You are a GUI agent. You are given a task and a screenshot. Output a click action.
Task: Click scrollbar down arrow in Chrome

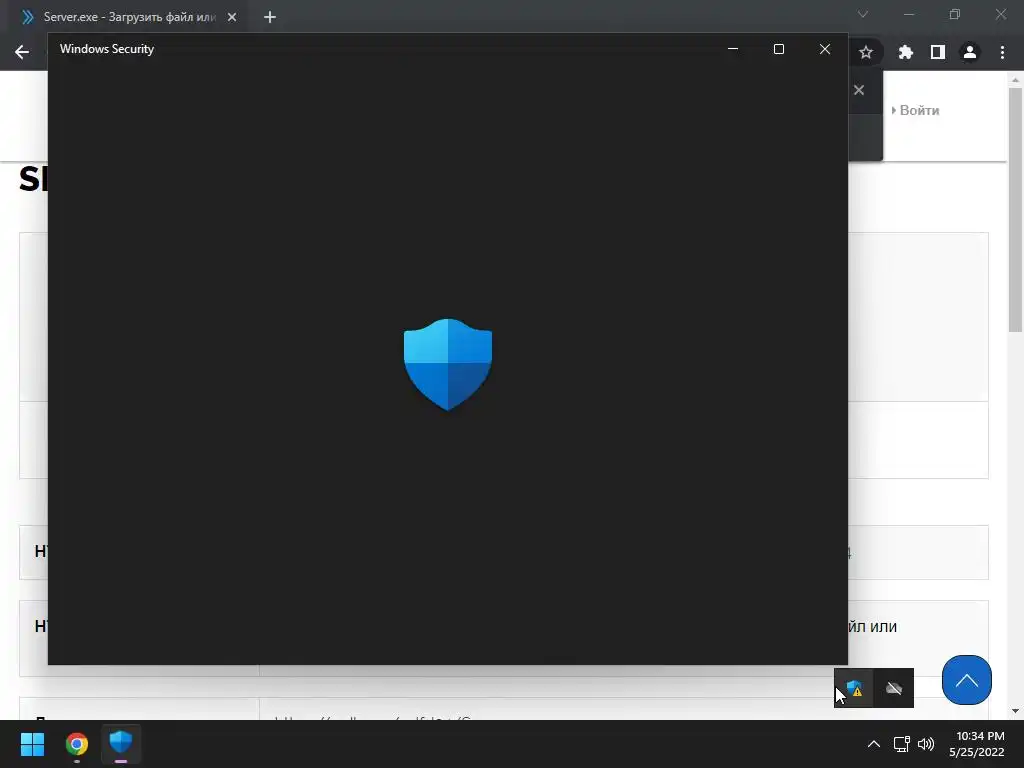click(x=1014, y=711)
